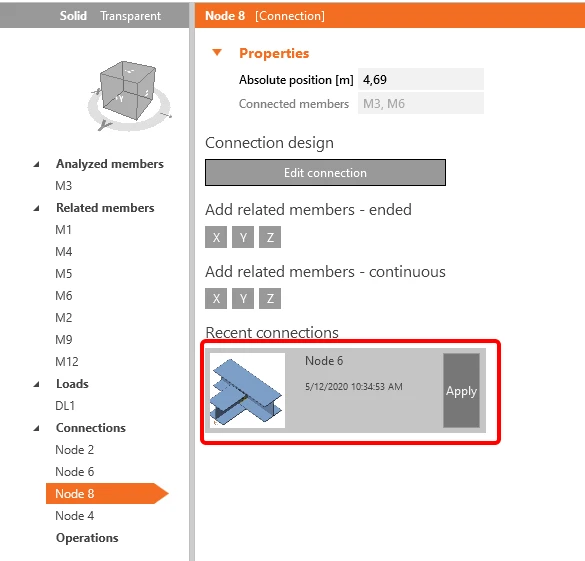
Task: Switch view mode to Solid
Action: click(x=73, y=16)
